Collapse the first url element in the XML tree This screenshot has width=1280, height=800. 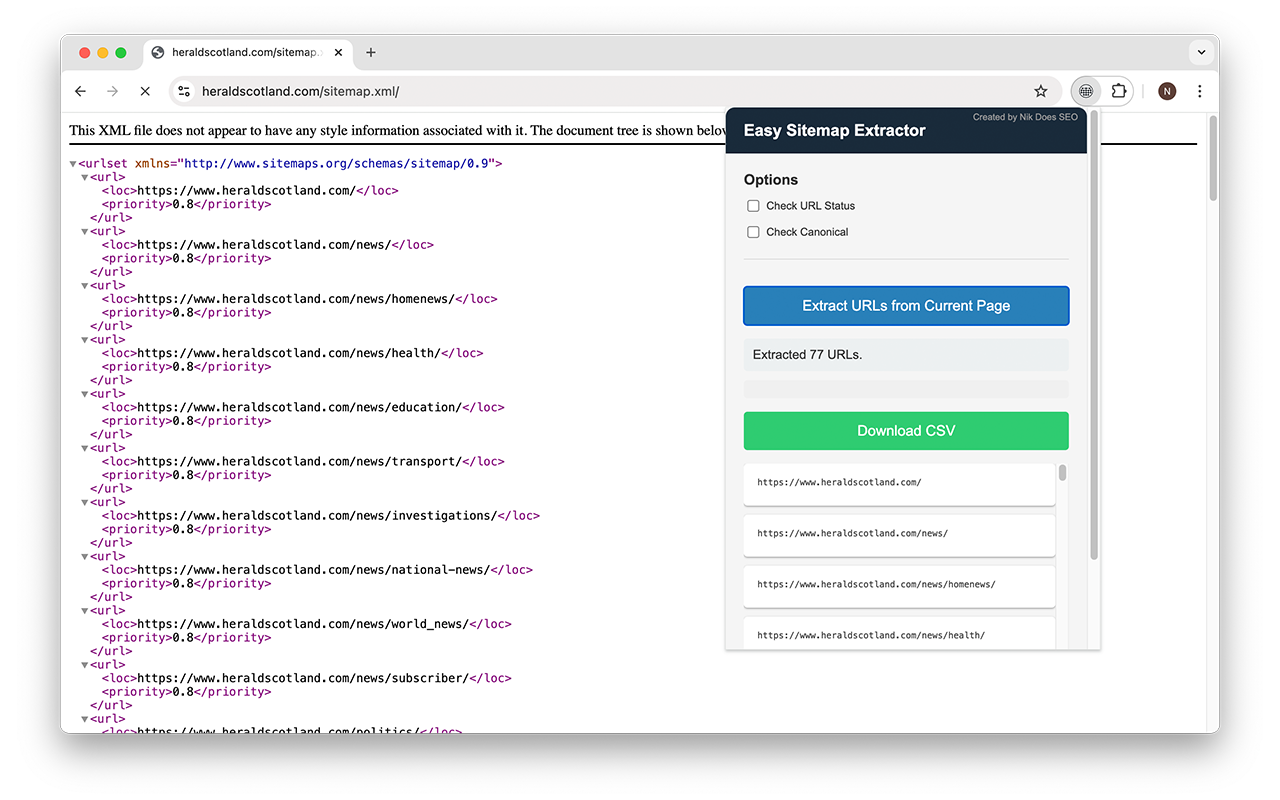(83, 176)
